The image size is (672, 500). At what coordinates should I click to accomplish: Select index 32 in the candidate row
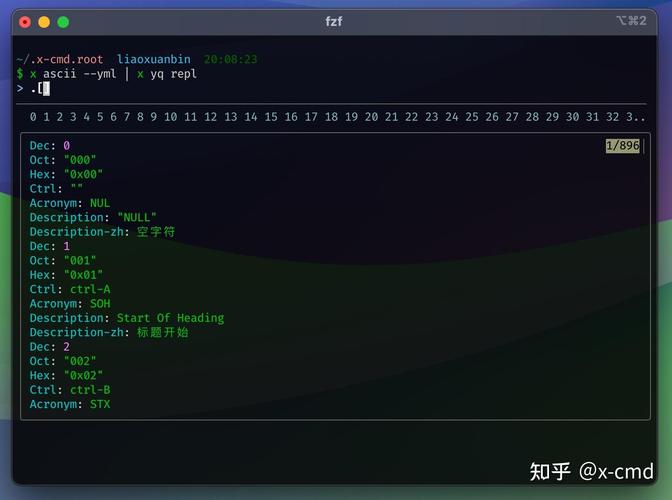pyautogui.click(x=612, y=117)
